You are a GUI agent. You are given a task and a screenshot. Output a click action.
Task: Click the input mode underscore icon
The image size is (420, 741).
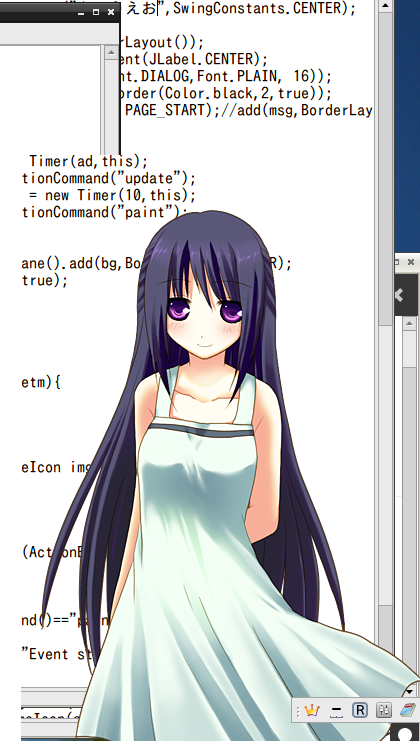[x=336, y=710]
